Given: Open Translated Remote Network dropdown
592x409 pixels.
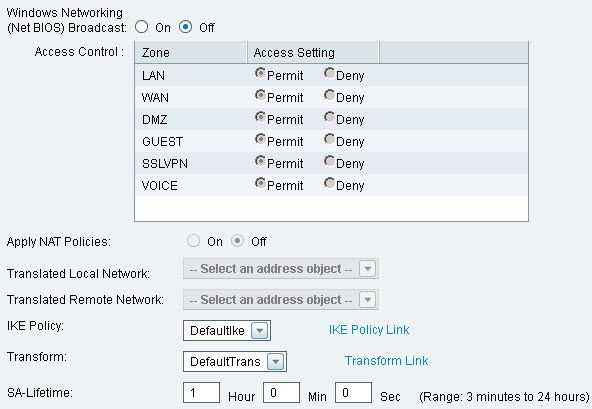Looking at the screenshot, I should tap(281, 300).
